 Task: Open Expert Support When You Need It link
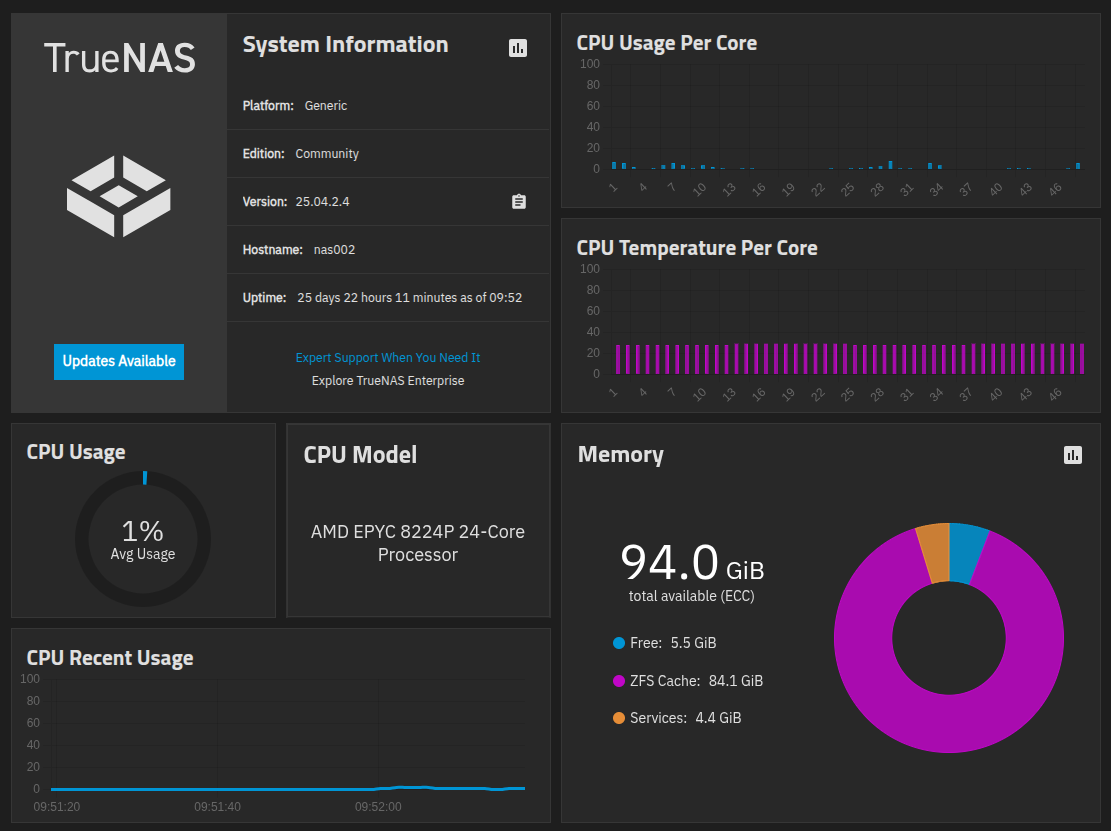point(388,357)
